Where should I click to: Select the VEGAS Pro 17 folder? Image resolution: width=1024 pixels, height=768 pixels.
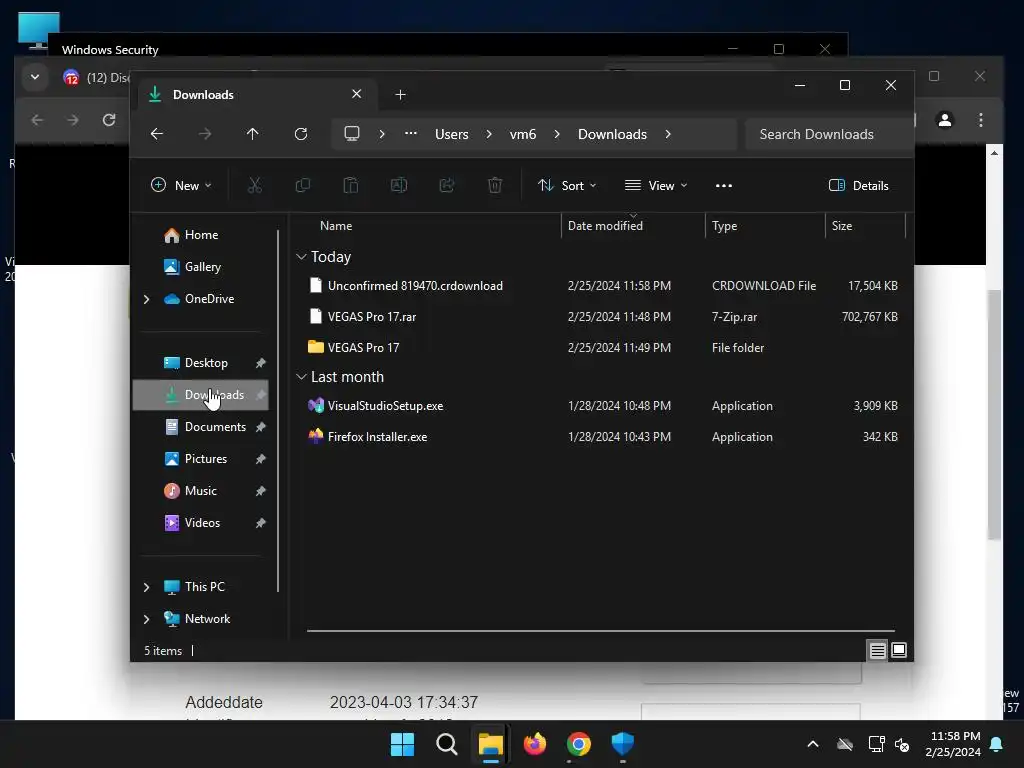pyautogui.click(x=602, y=347)
